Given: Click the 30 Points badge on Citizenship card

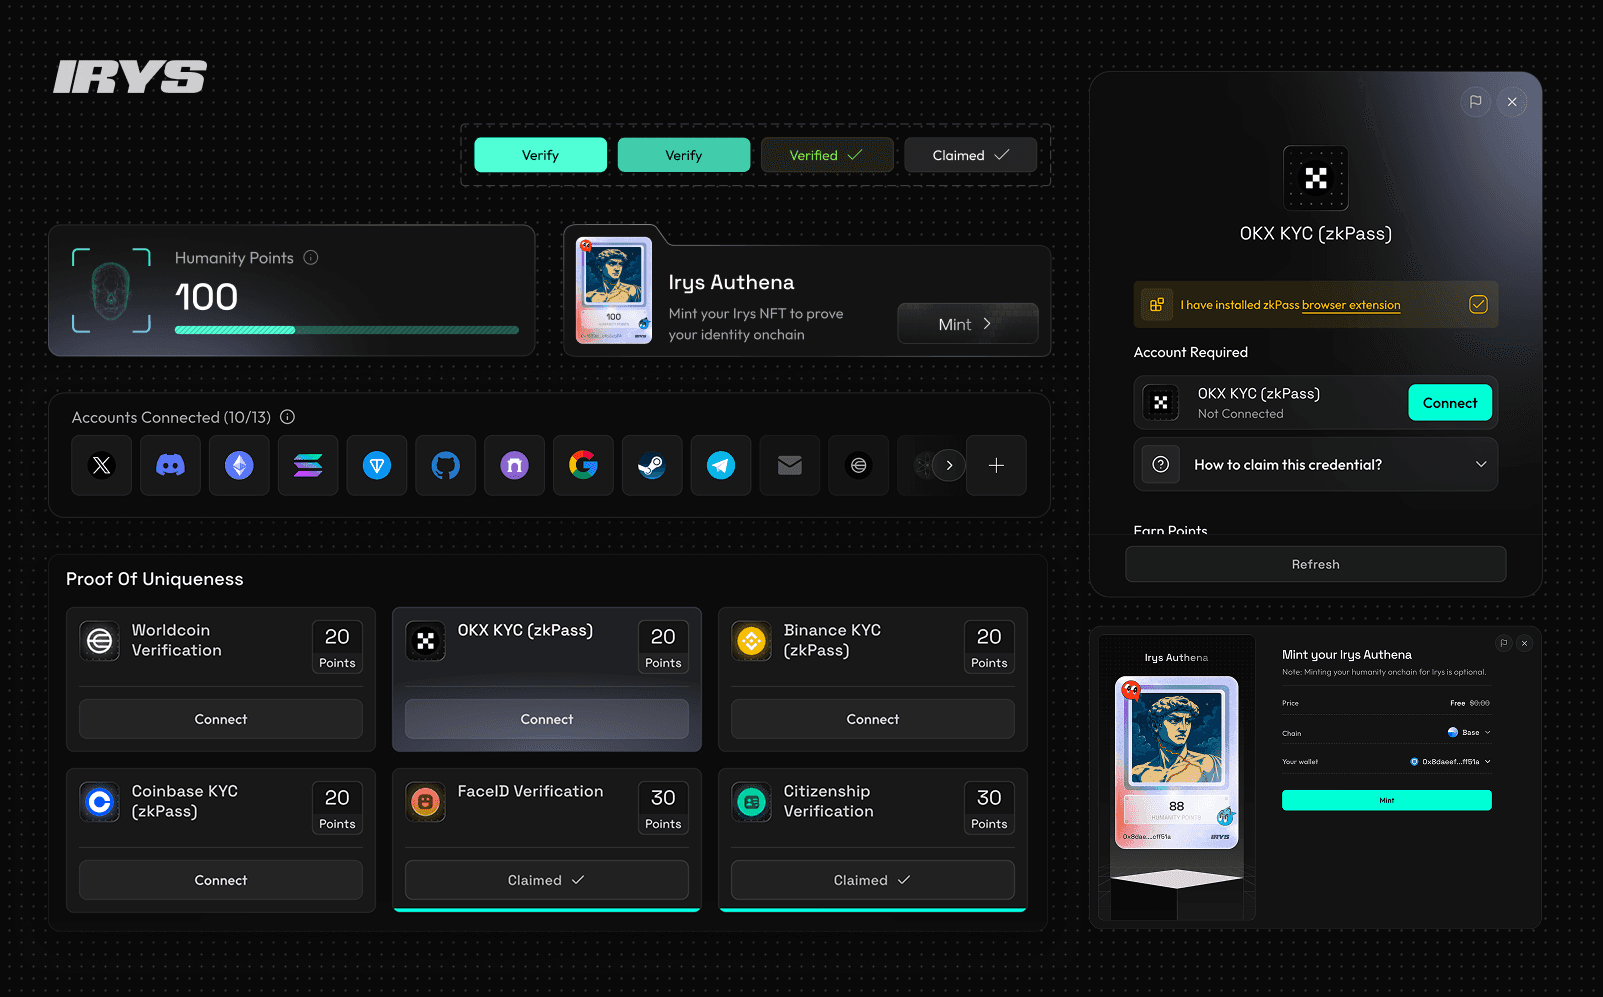Looking at the screenshot, I should tap(989, 807).
